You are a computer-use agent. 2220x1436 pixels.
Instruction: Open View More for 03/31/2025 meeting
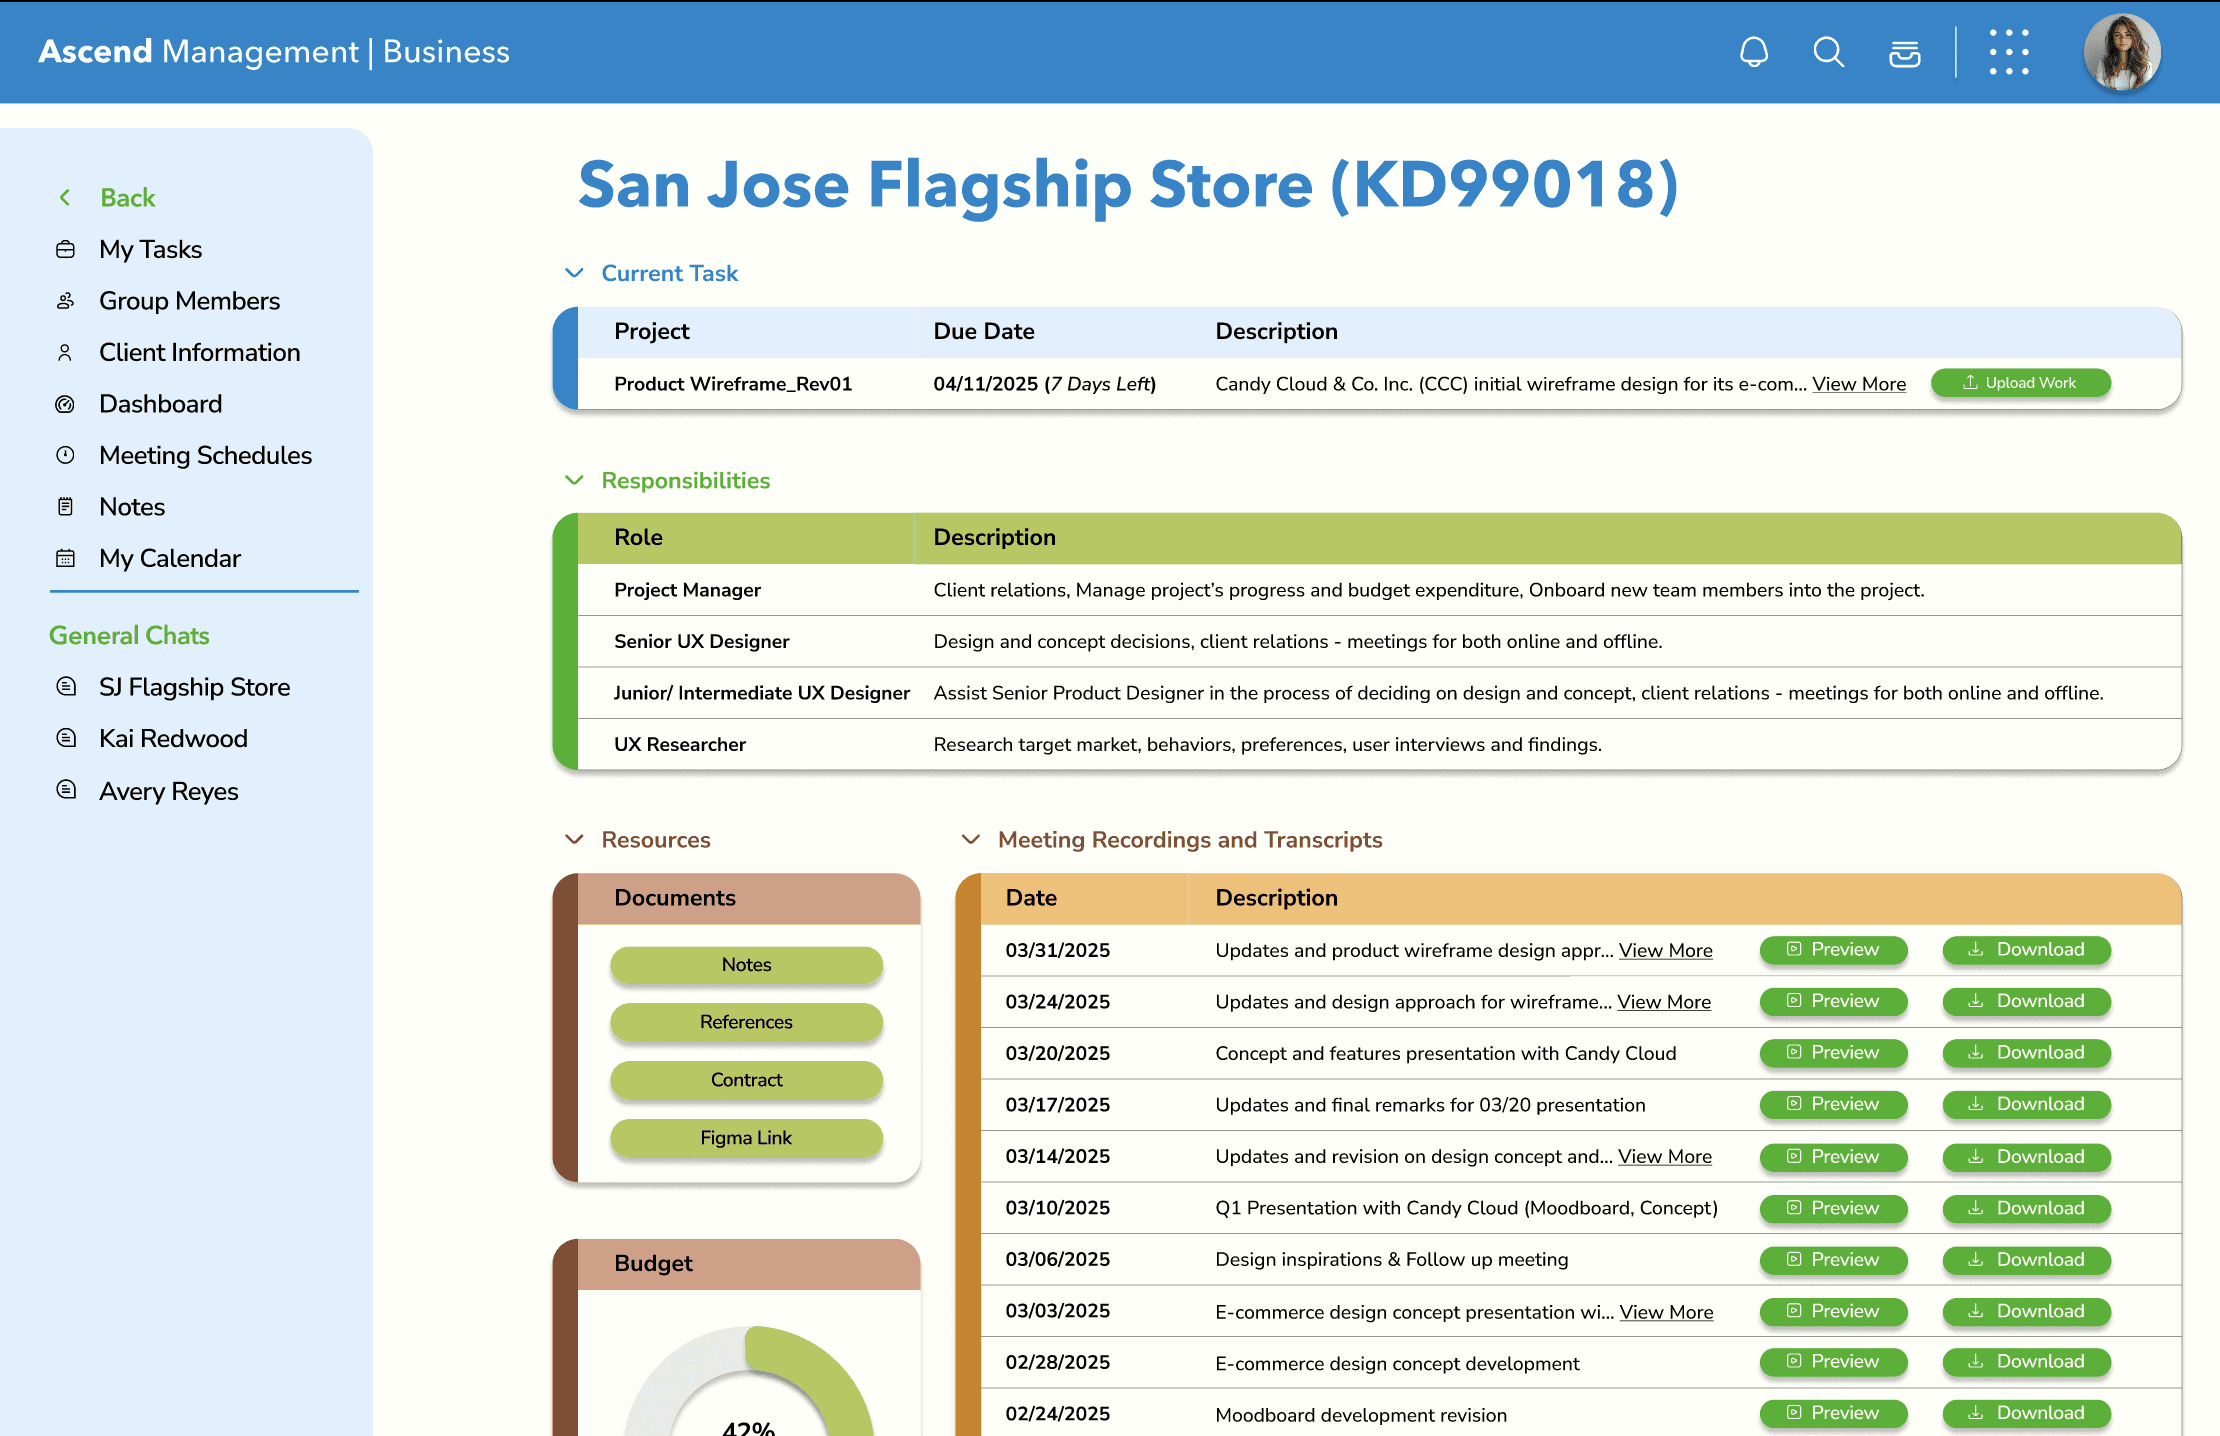pos(1665,950)
